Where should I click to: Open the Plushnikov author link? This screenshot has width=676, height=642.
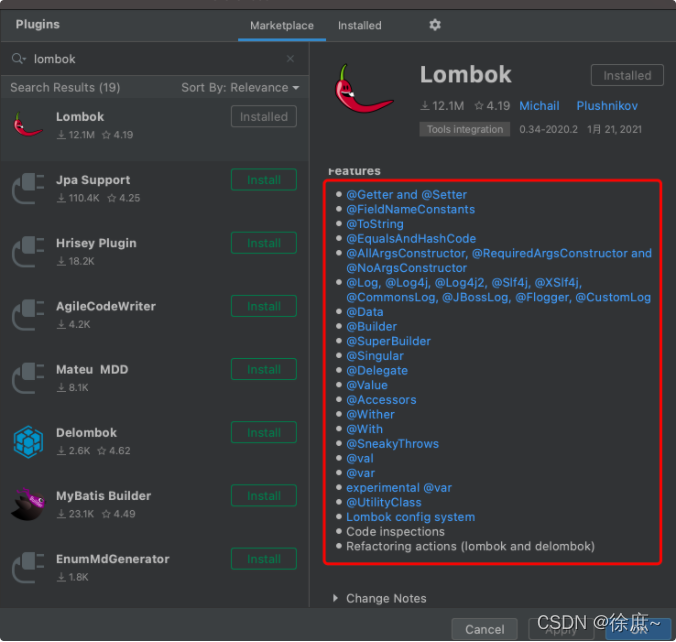(x=607, y=106)
